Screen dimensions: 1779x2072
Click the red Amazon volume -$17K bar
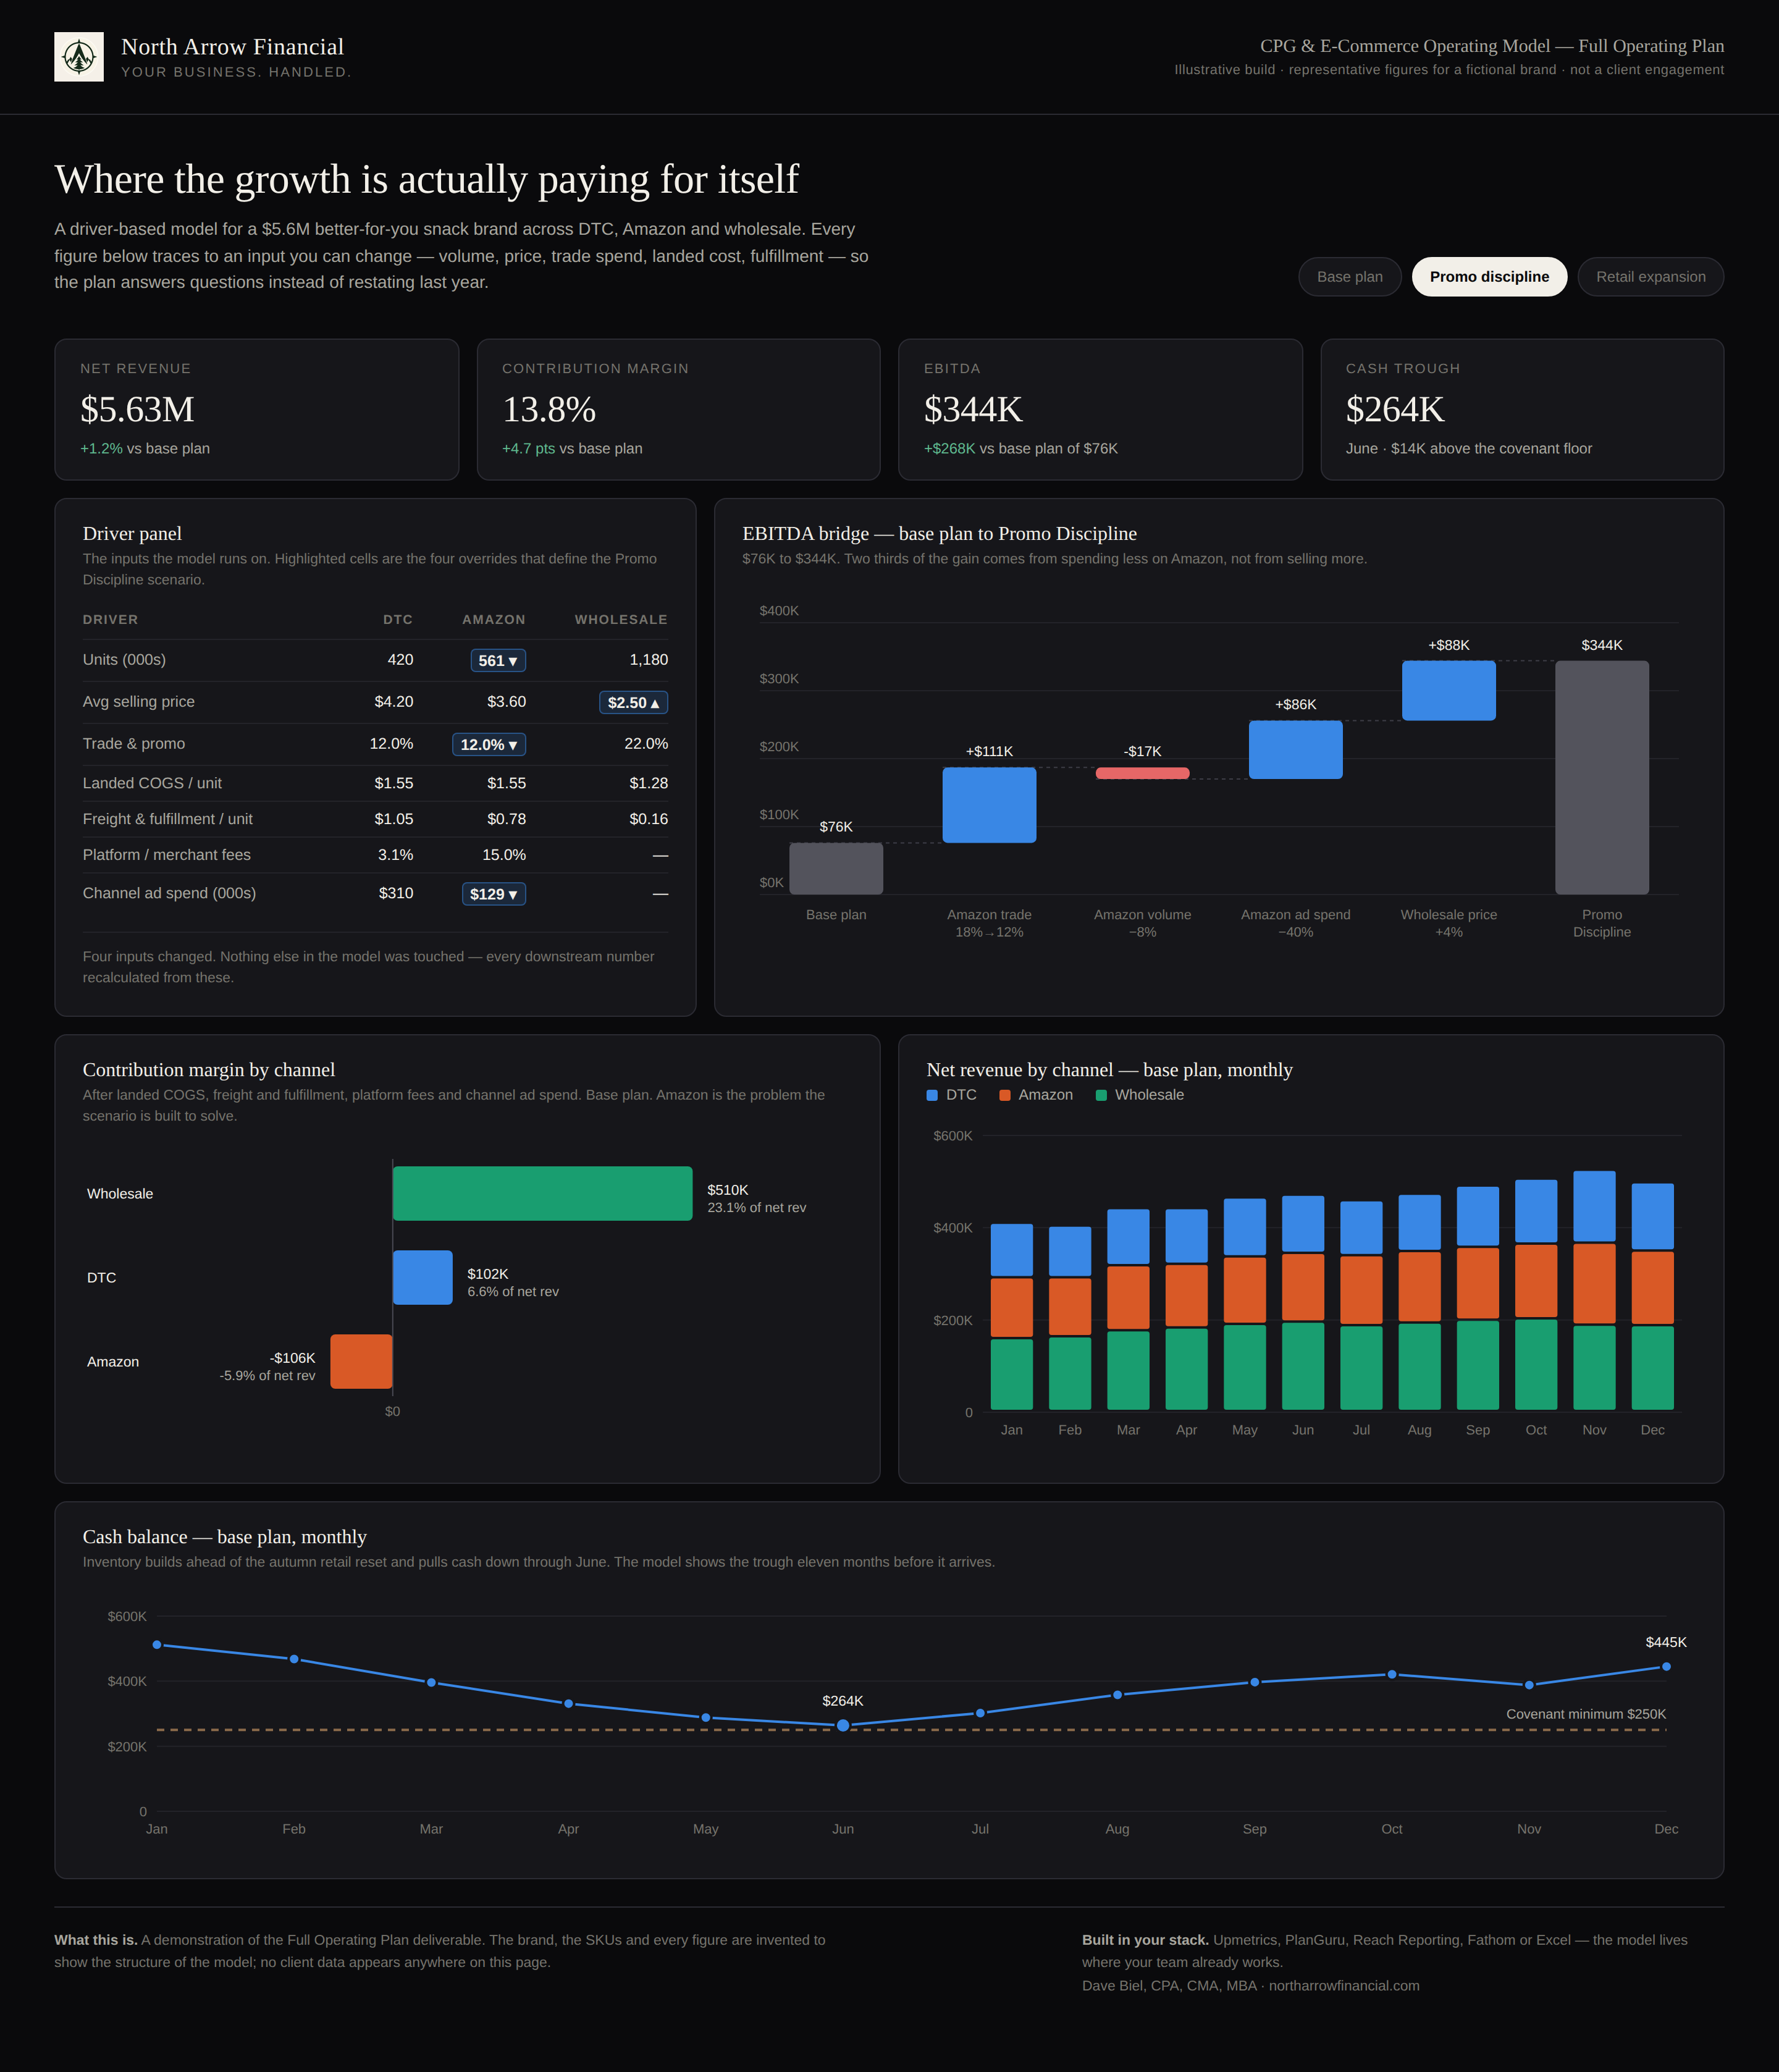tap(1142, 773)
